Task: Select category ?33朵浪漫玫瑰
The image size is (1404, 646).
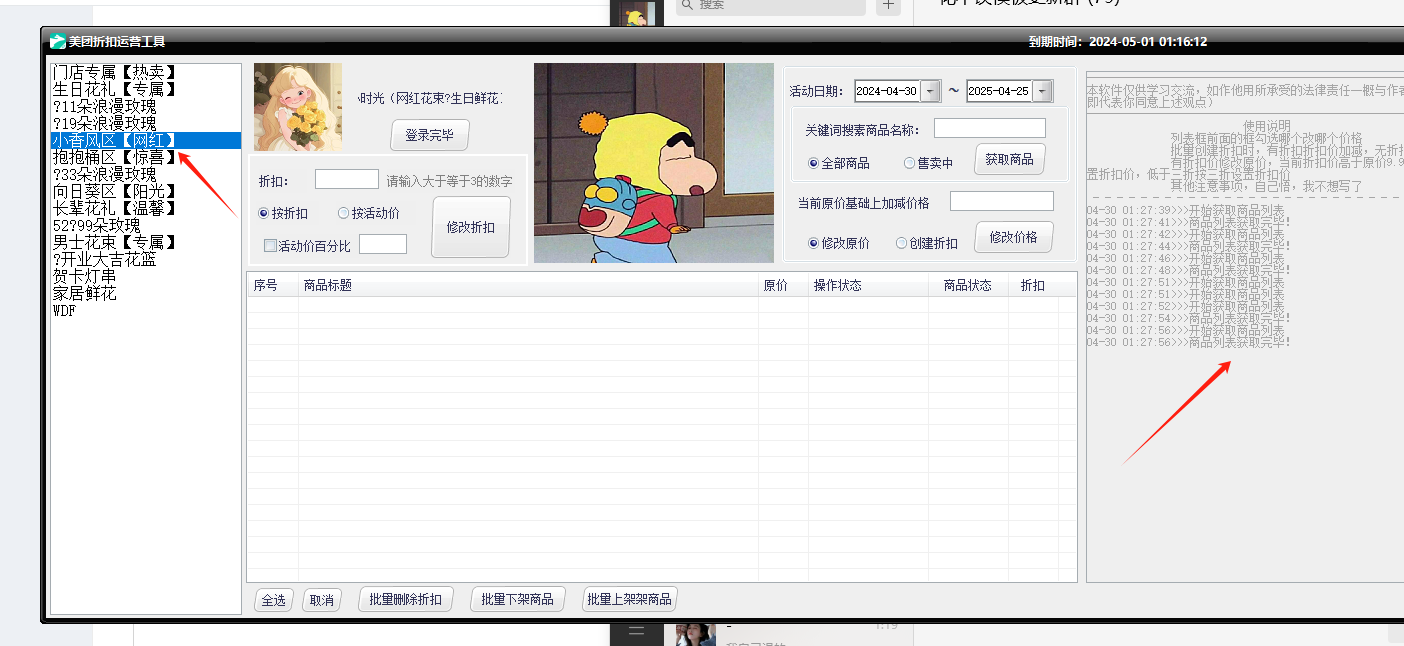Action: coord(146,174)
